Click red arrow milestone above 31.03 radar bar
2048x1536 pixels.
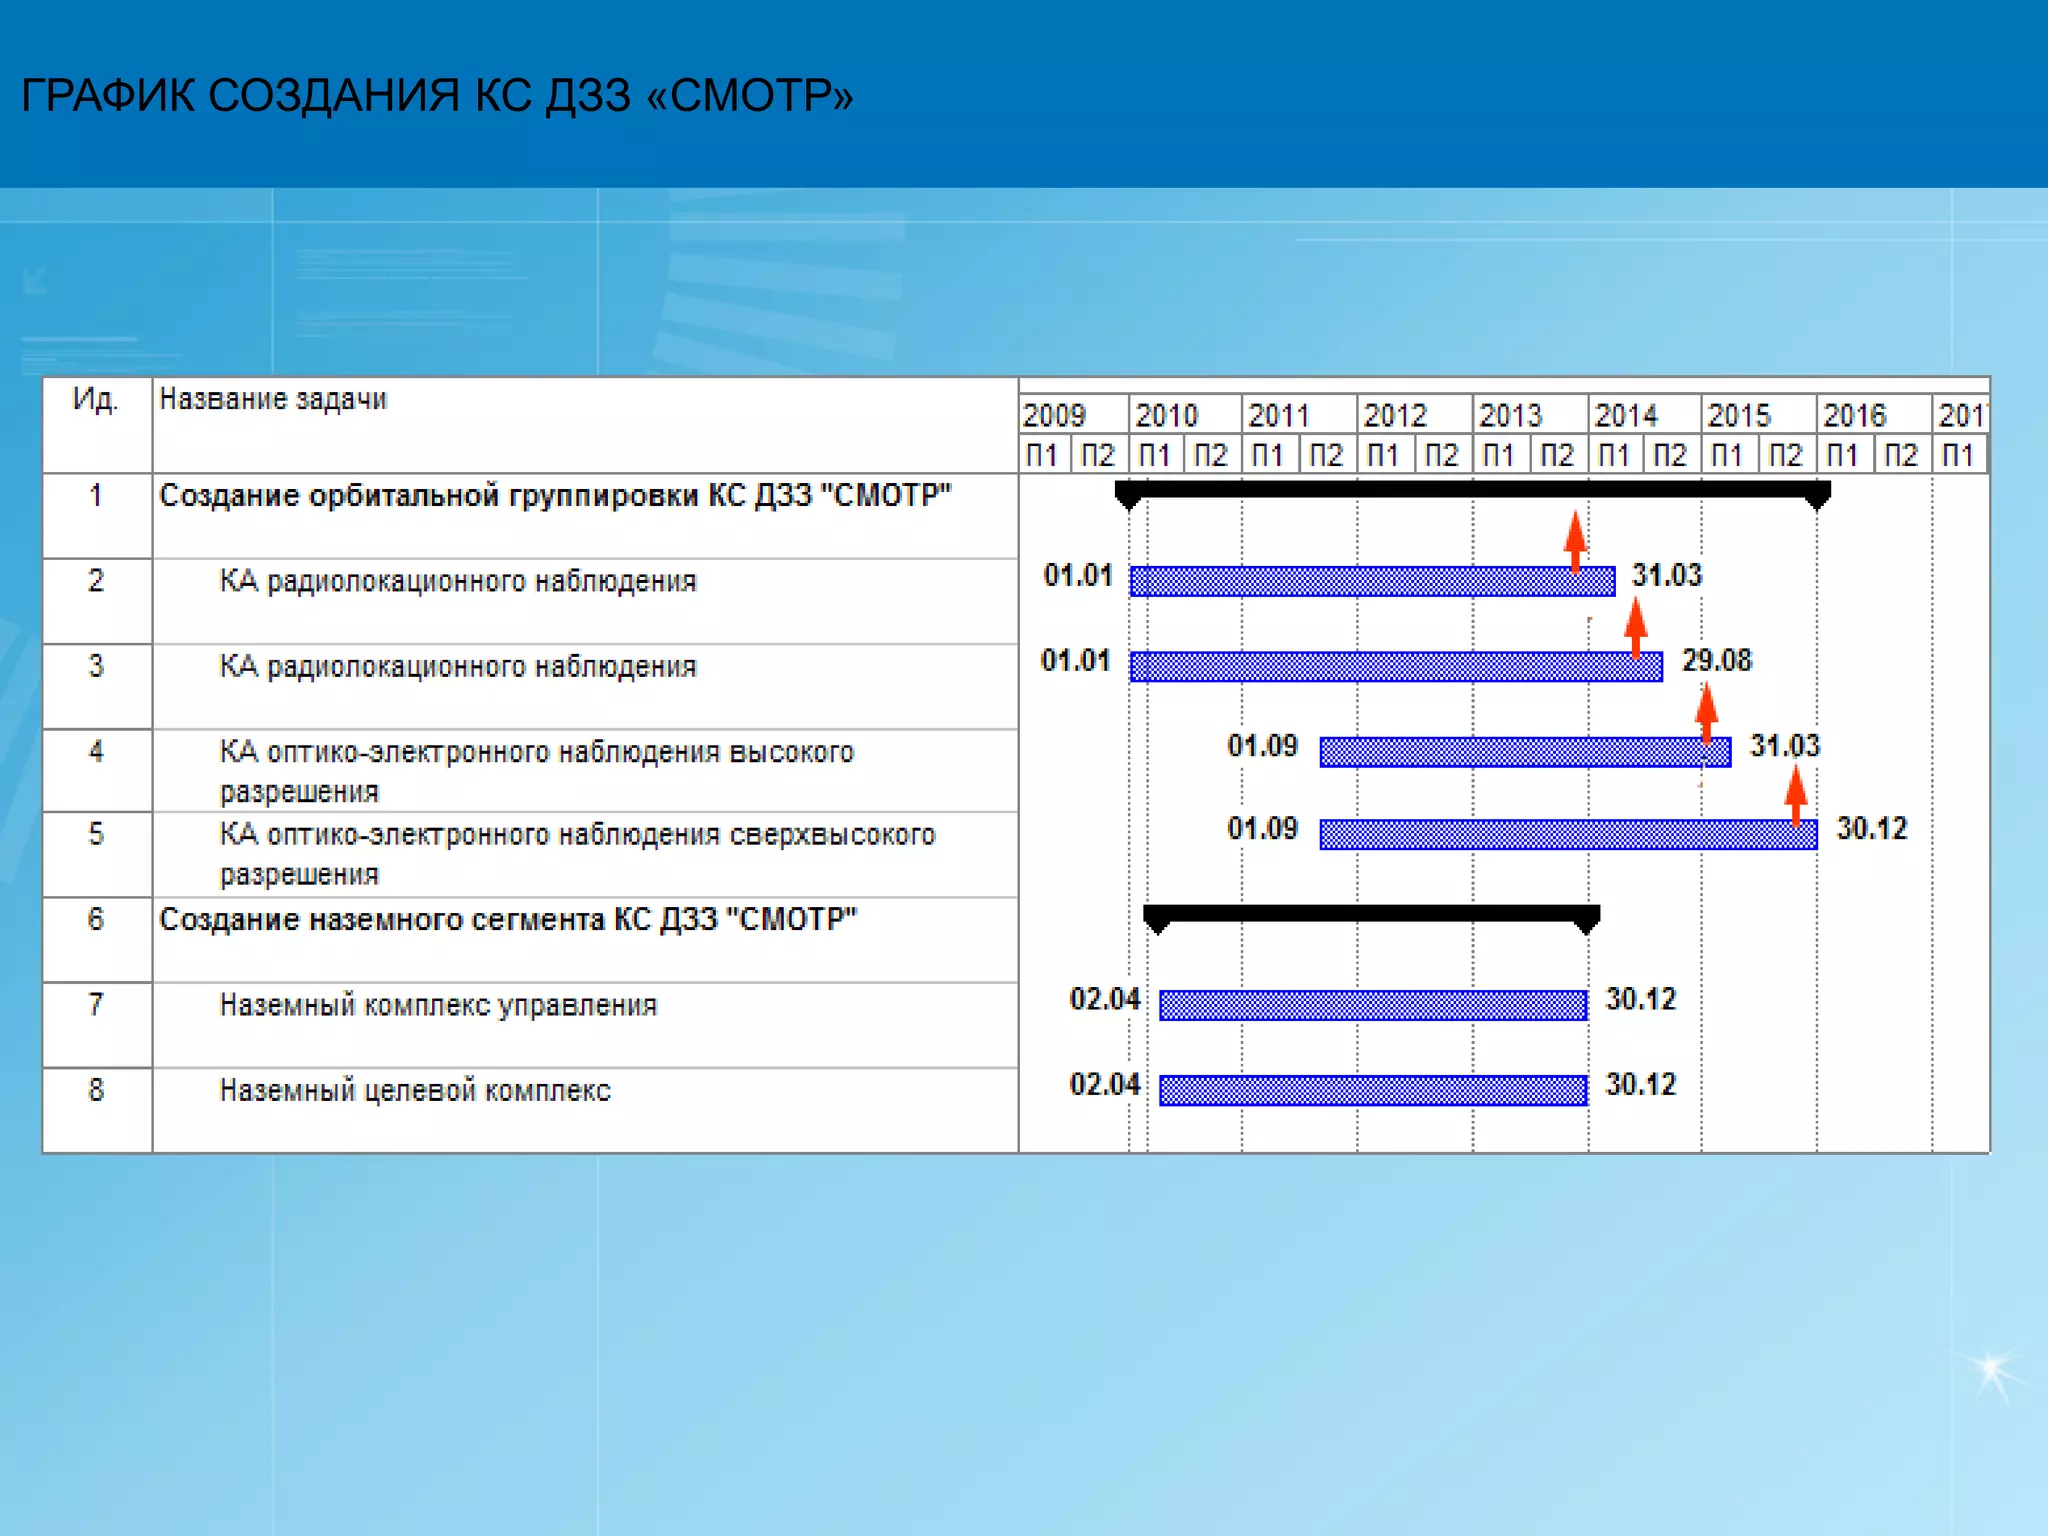(1575, 540)
